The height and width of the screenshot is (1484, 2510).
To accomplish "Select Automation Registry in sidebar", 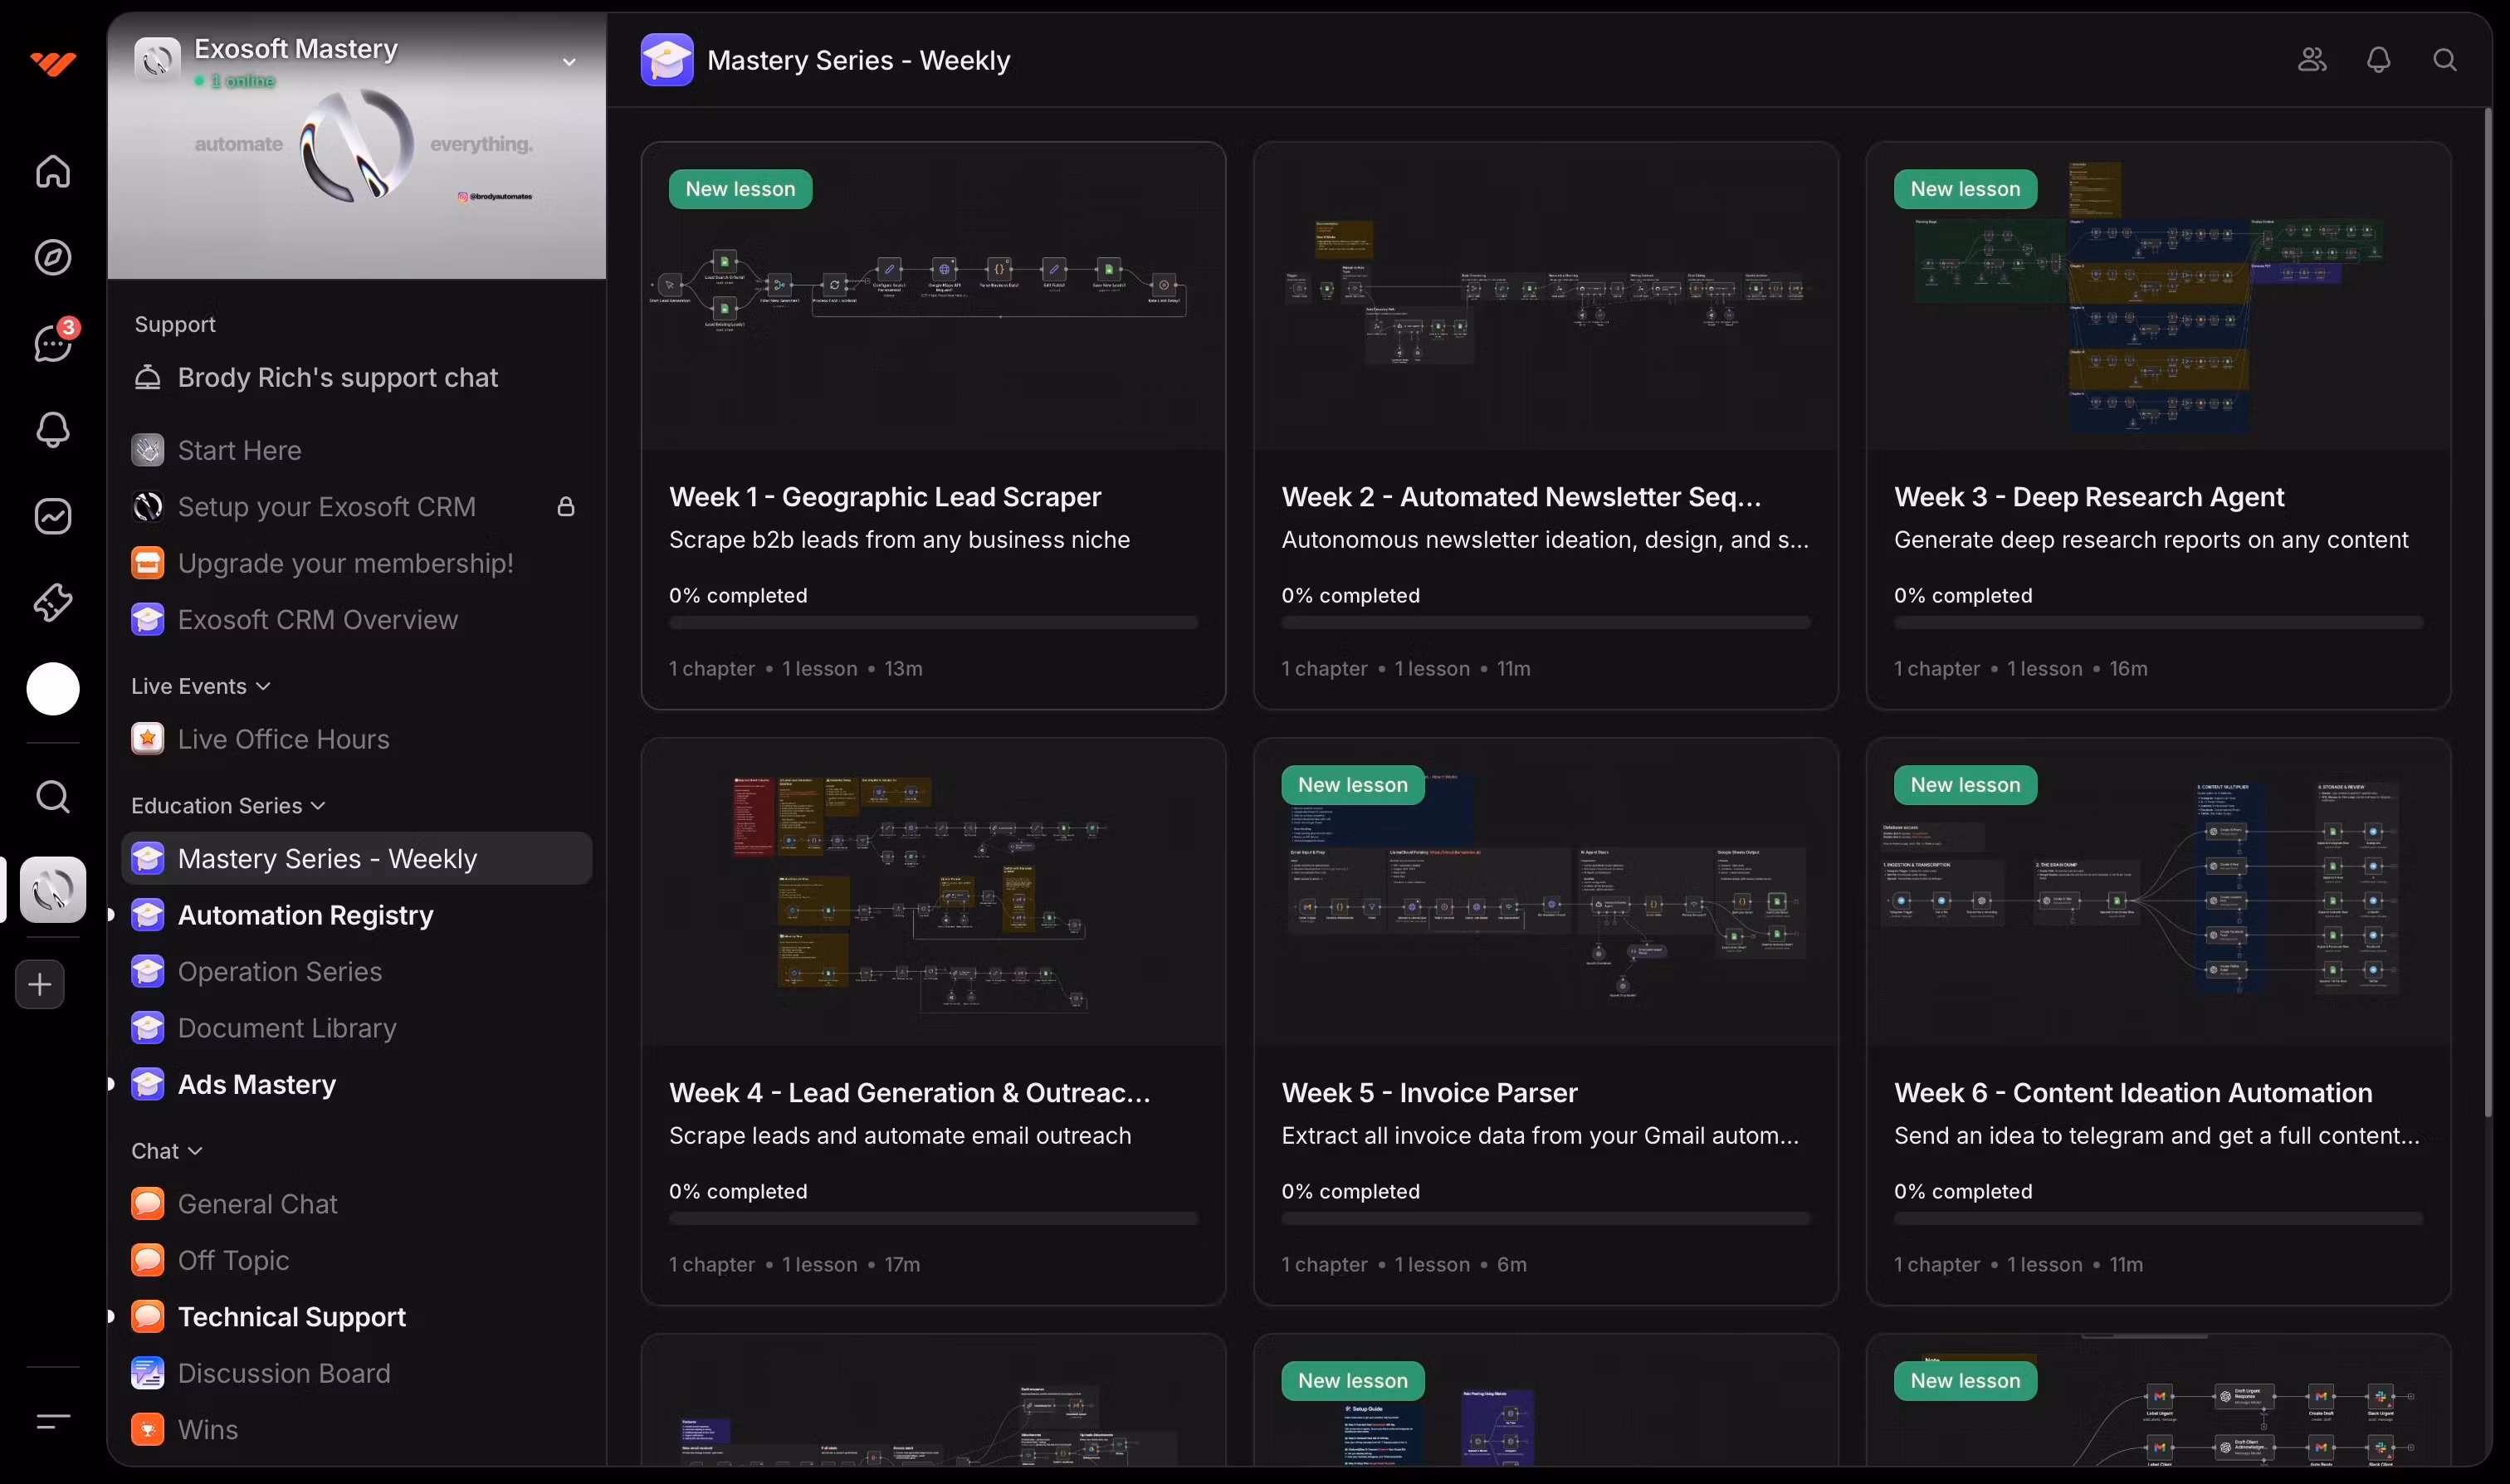I will click(305, 915).
